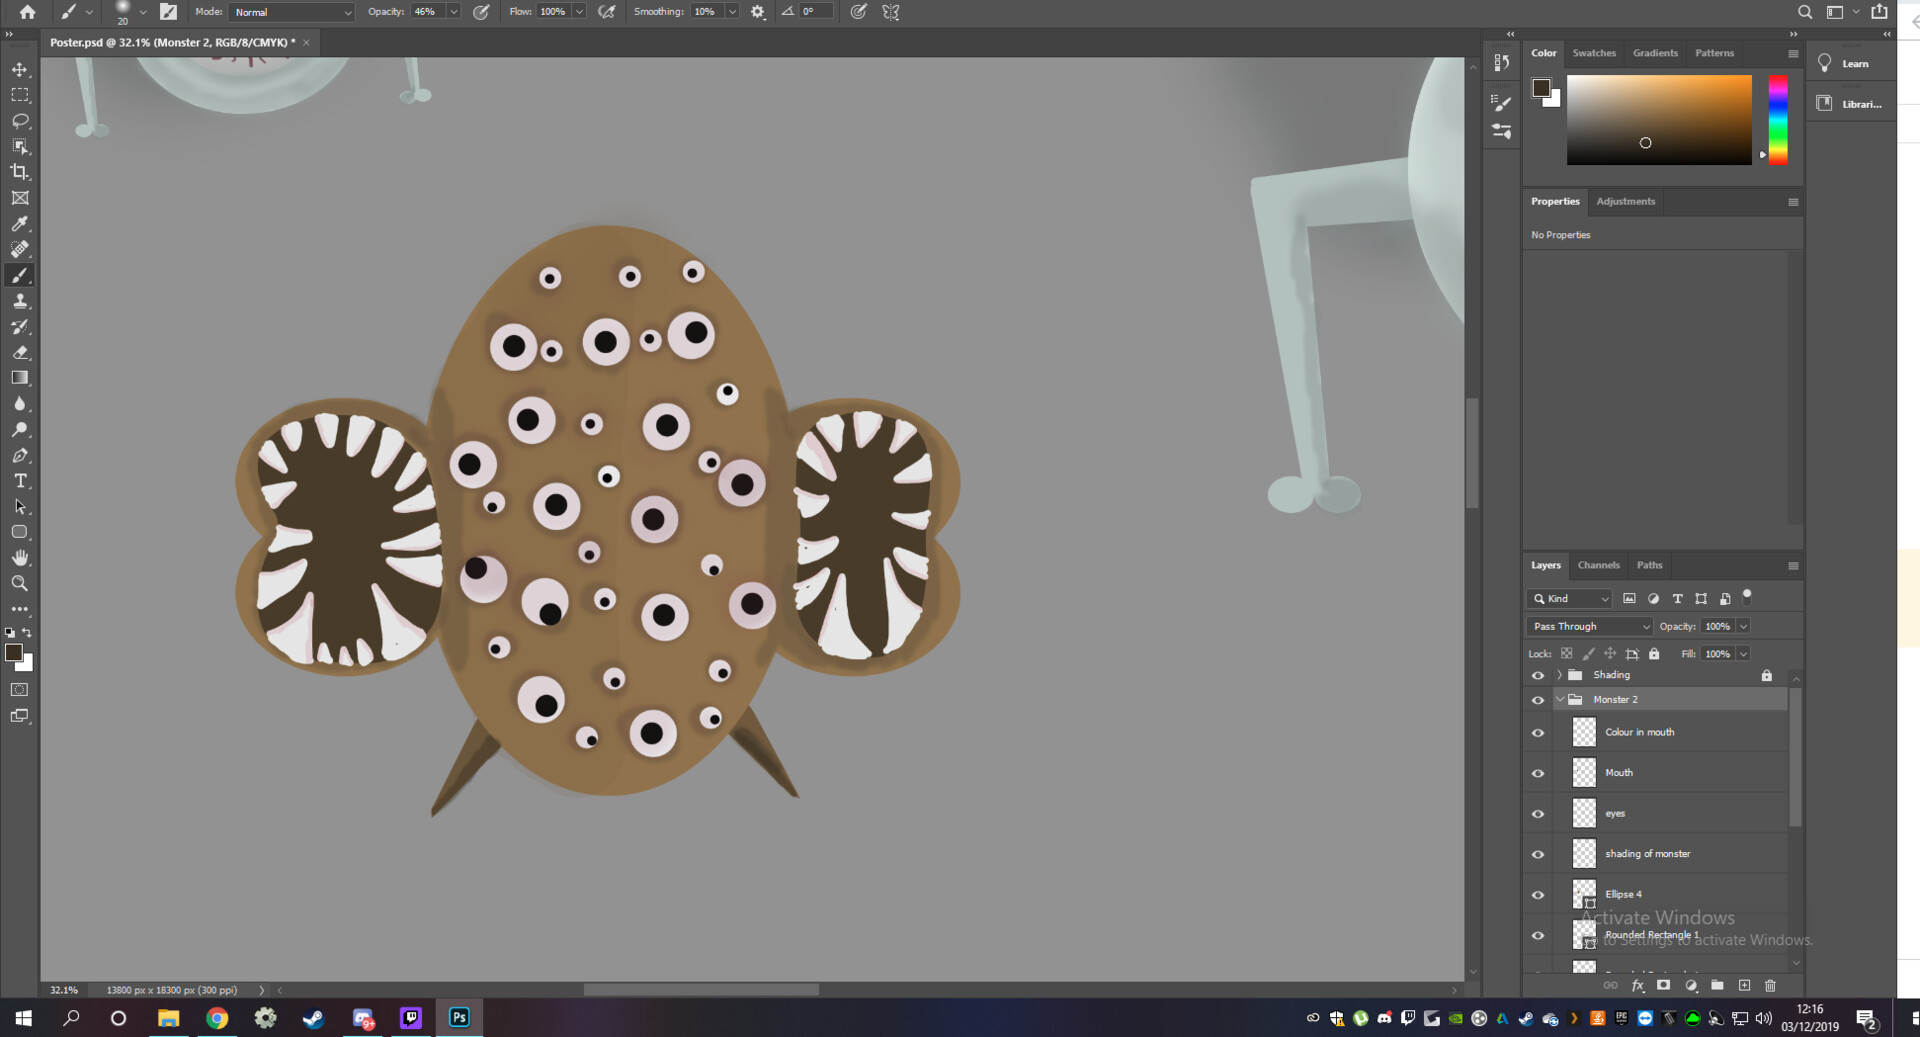Select the Horizontal Type tool
The image size is (1920, 1037).
click(20, 481)
